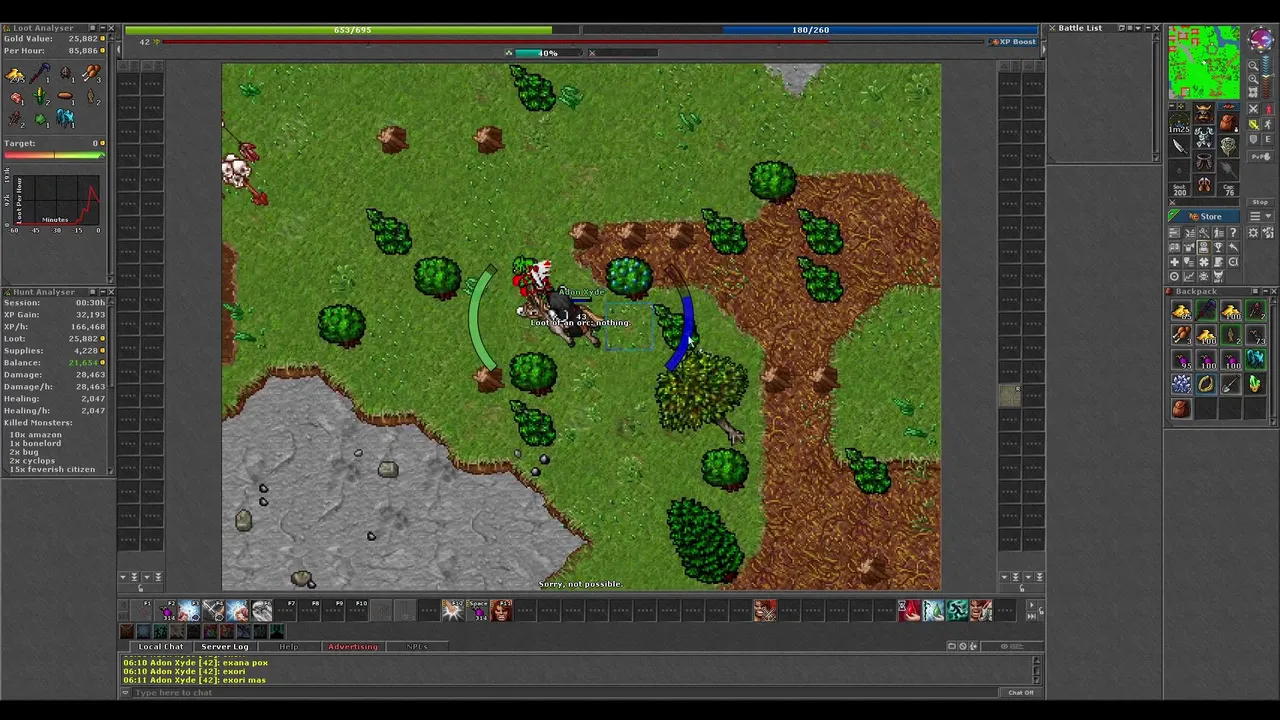Open the helmet equipment slot
Viewport: 1280px width, 720px height.
click(x=1205, y=113)
